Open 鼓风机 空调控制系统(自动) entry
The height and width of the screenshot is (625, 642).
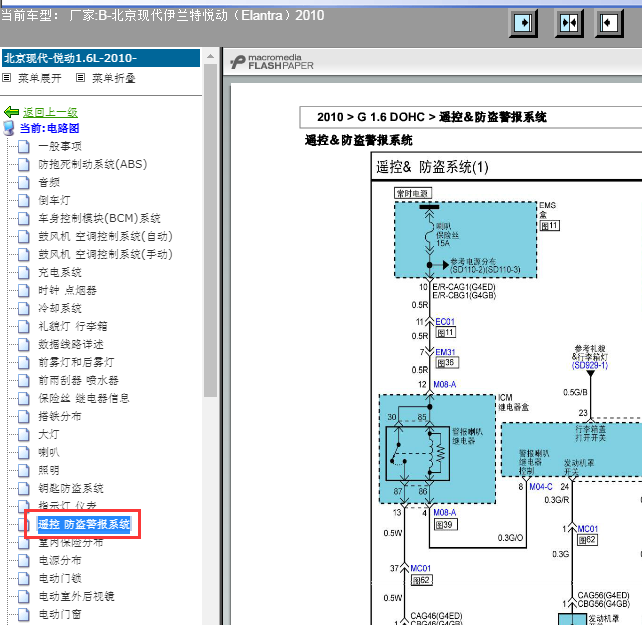pos(105,236)
